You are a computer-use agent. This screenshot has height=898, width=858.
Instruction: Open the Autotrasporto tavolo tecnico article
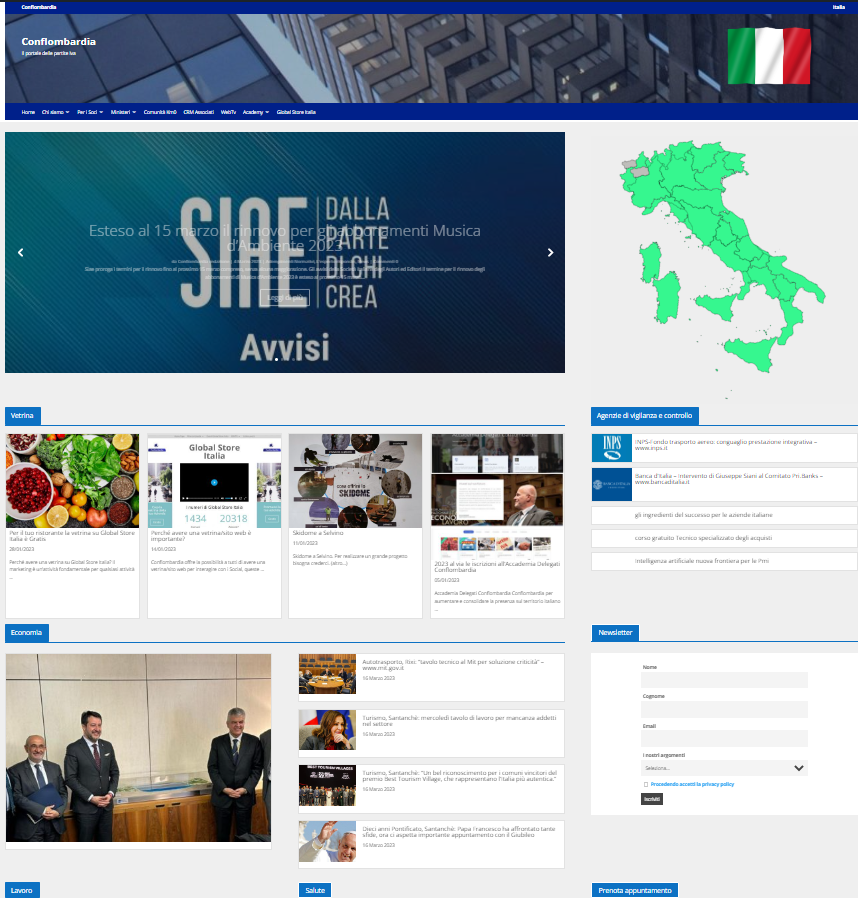453,664
